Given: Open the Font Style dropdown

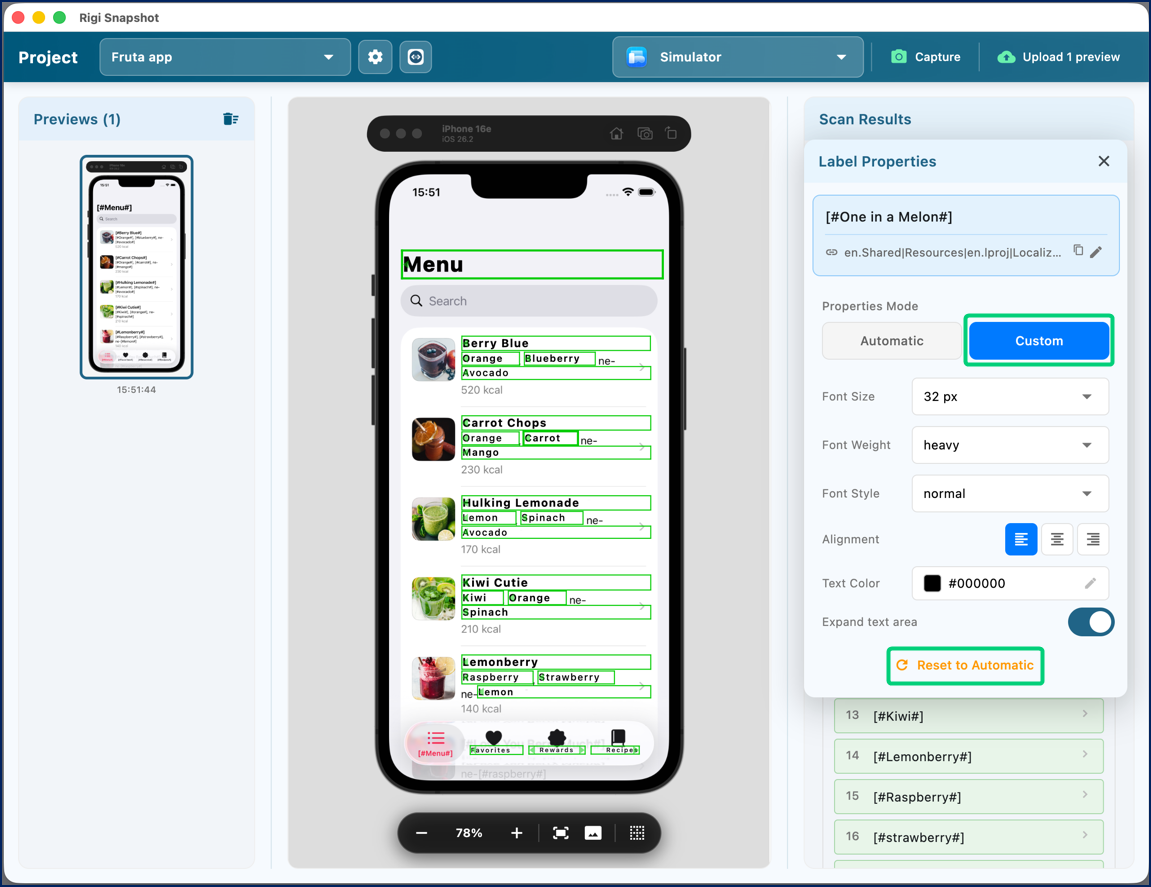Looking at the screenshot, I should click(1010, 493).
